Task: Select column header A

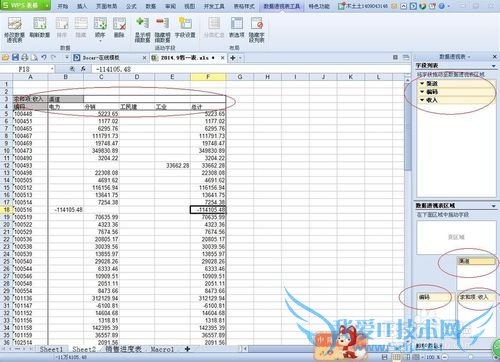Action: click(30, 77)
